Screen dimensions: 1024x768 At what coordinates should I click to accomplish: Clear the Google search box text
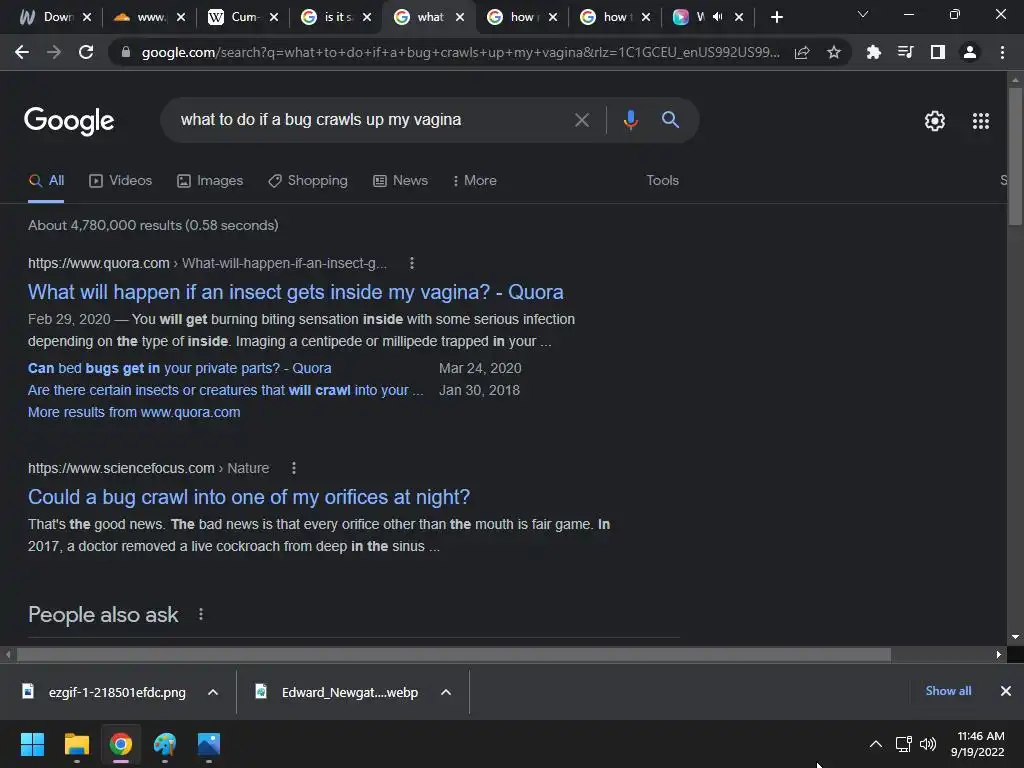tap(581, 120)
